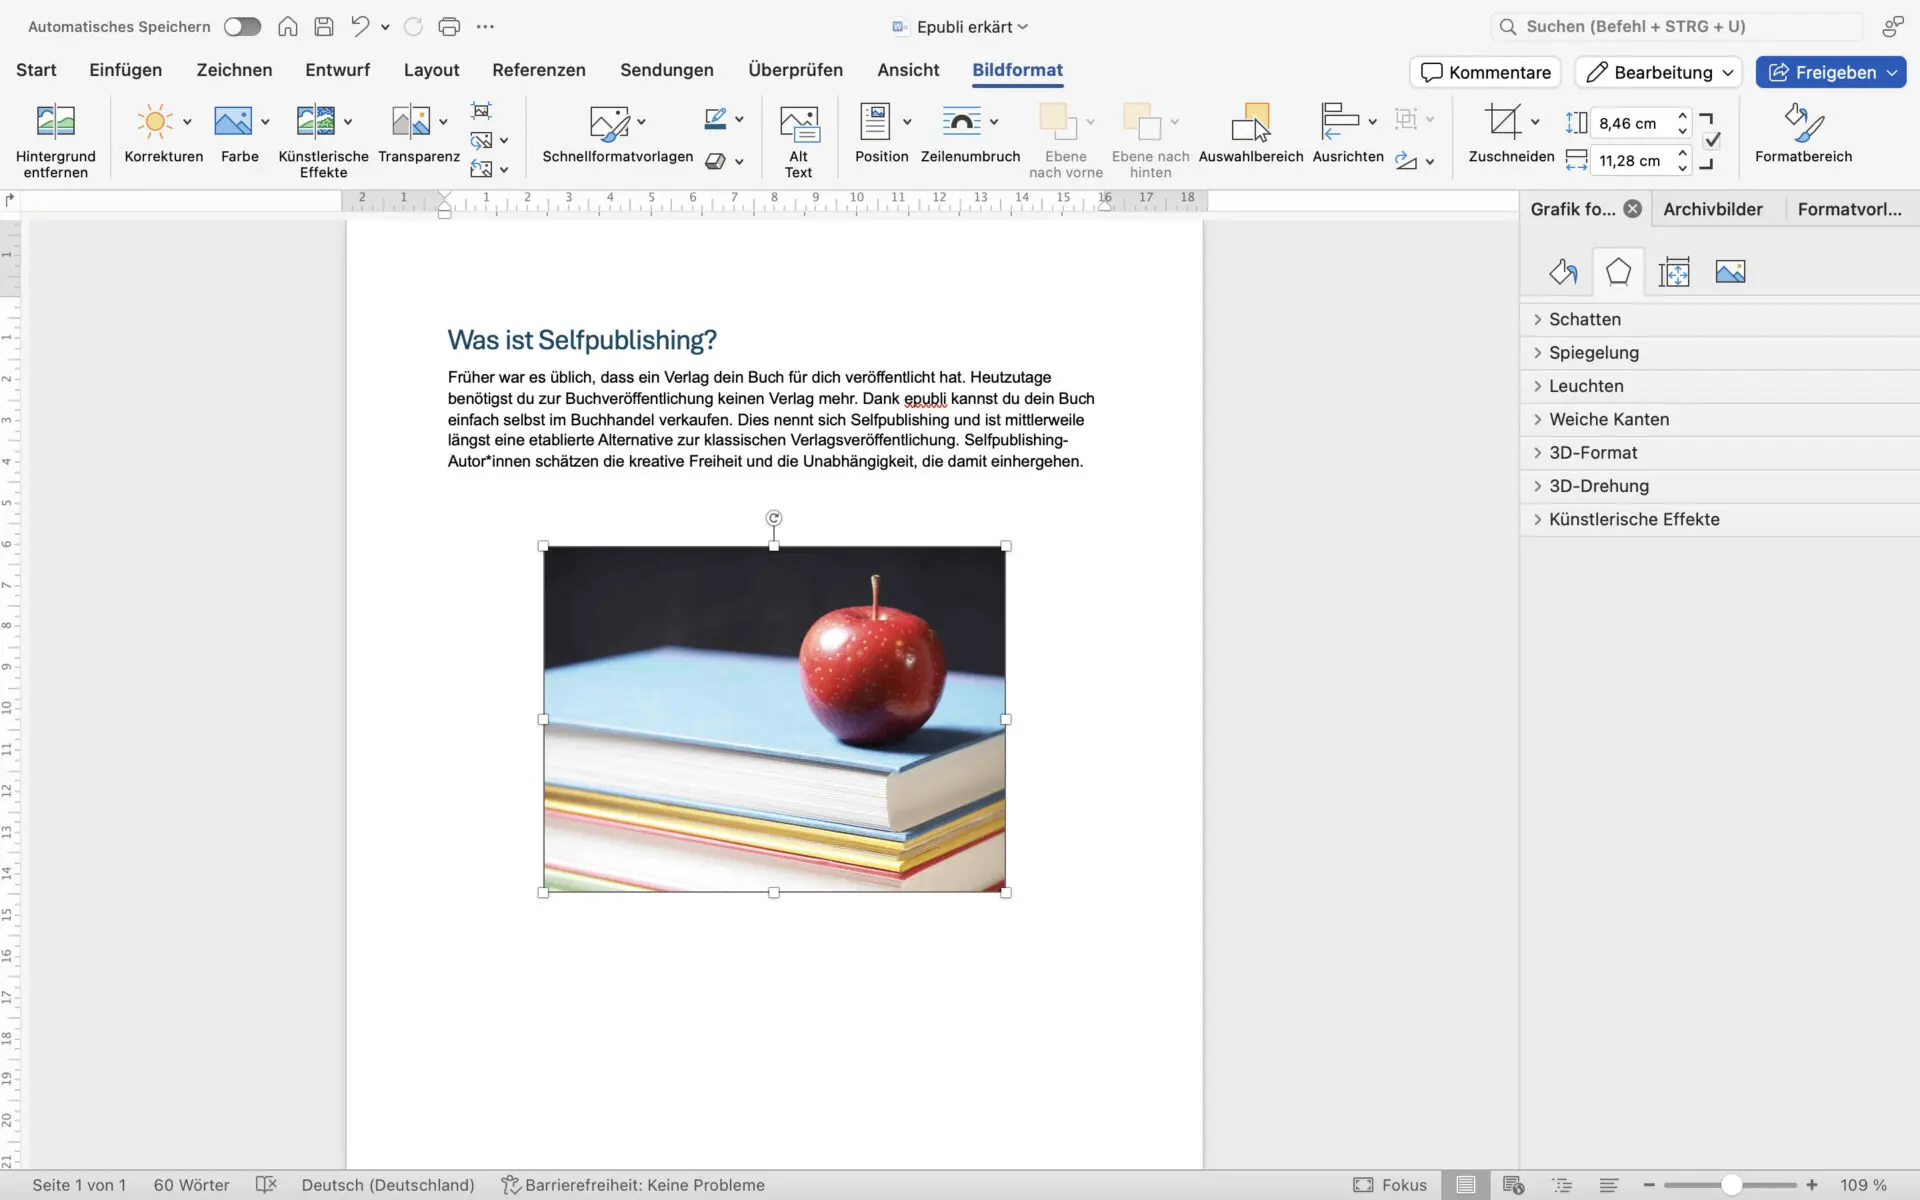Click the zoom out minus button
This screenshot has height=1200, width=1920.
tap(1649, 1185)
